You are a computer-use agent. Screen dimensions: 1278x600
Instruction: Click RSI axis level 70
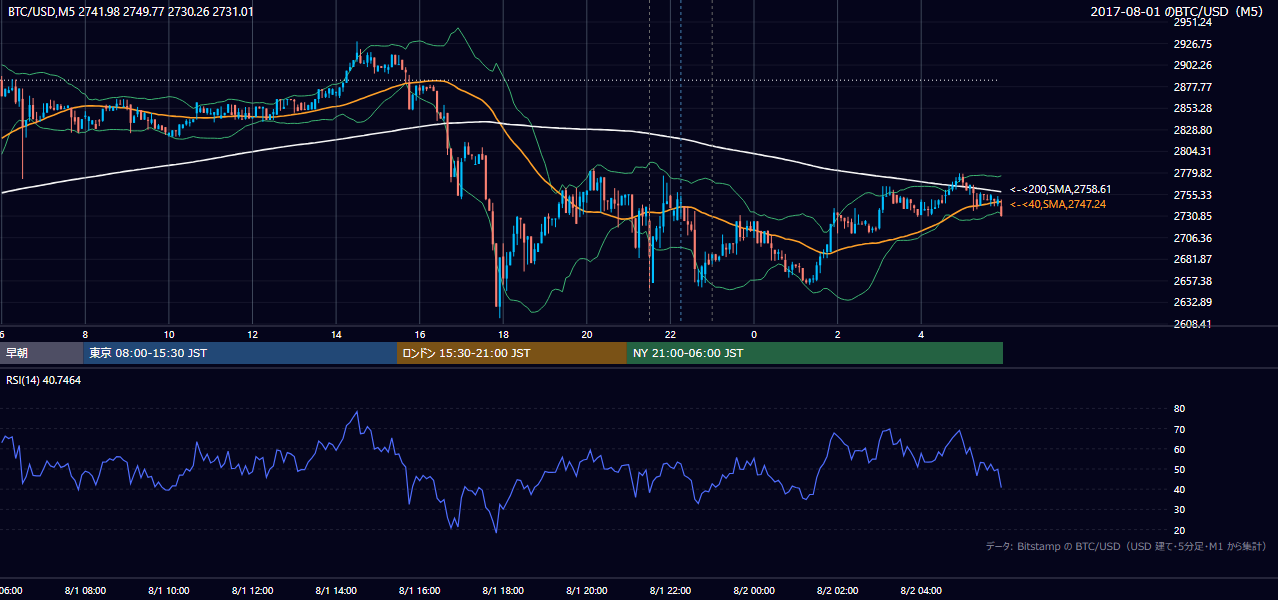pyautogui.click(x=1179, y=429)
